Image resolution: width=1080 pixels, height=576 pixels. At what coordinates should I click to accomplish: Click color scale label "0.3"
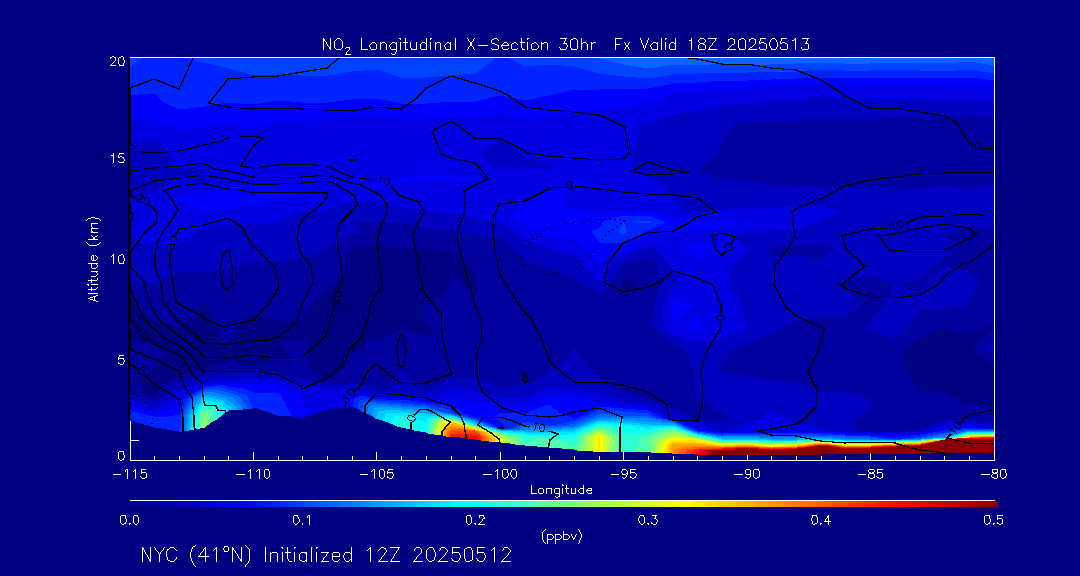tap(648, 521)
